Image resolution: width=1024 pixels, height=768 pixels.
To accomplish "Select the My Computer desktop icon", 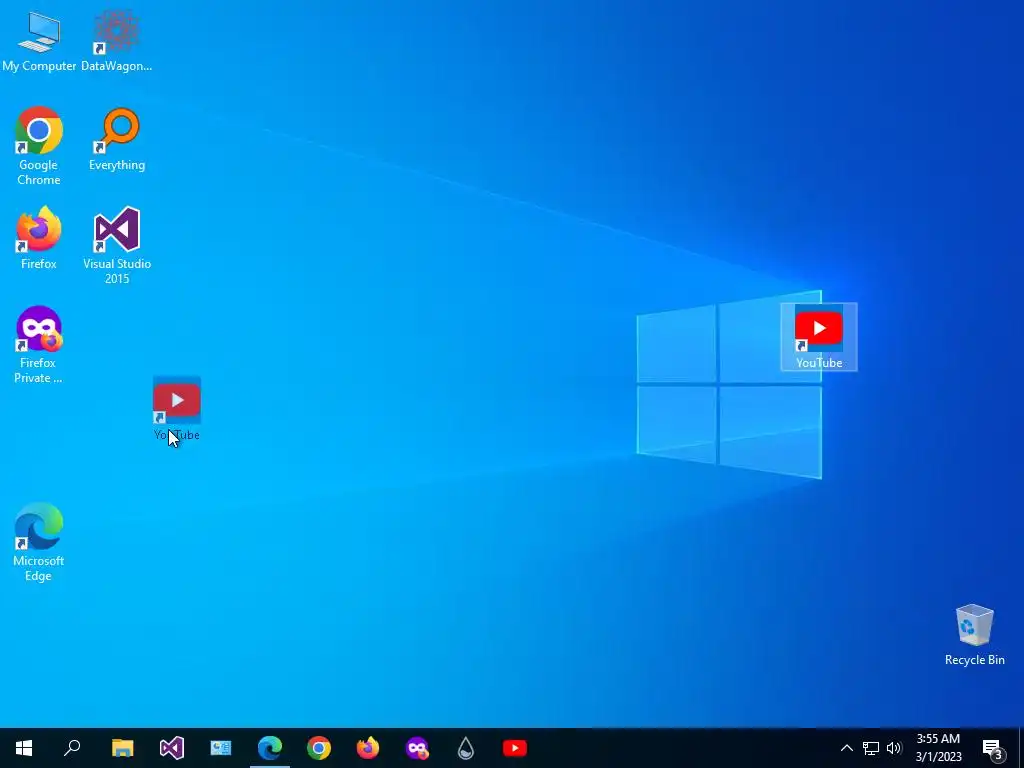I will click(39, 40).
